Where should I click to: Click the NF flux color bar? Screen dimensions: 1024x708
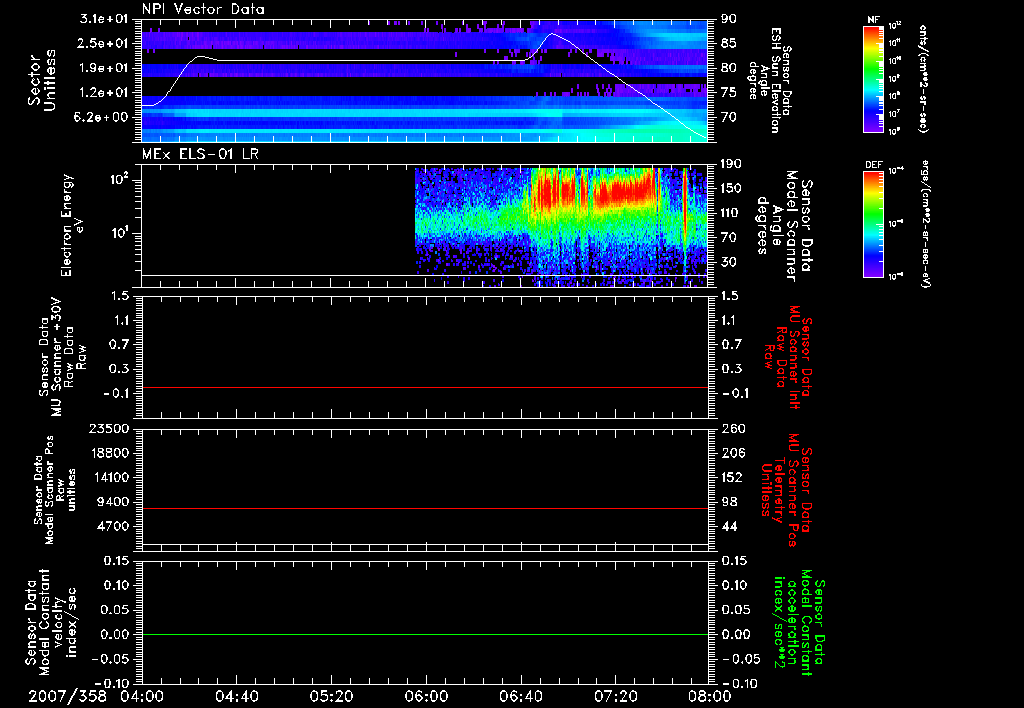pyautogui.click(x=873, y=78)
